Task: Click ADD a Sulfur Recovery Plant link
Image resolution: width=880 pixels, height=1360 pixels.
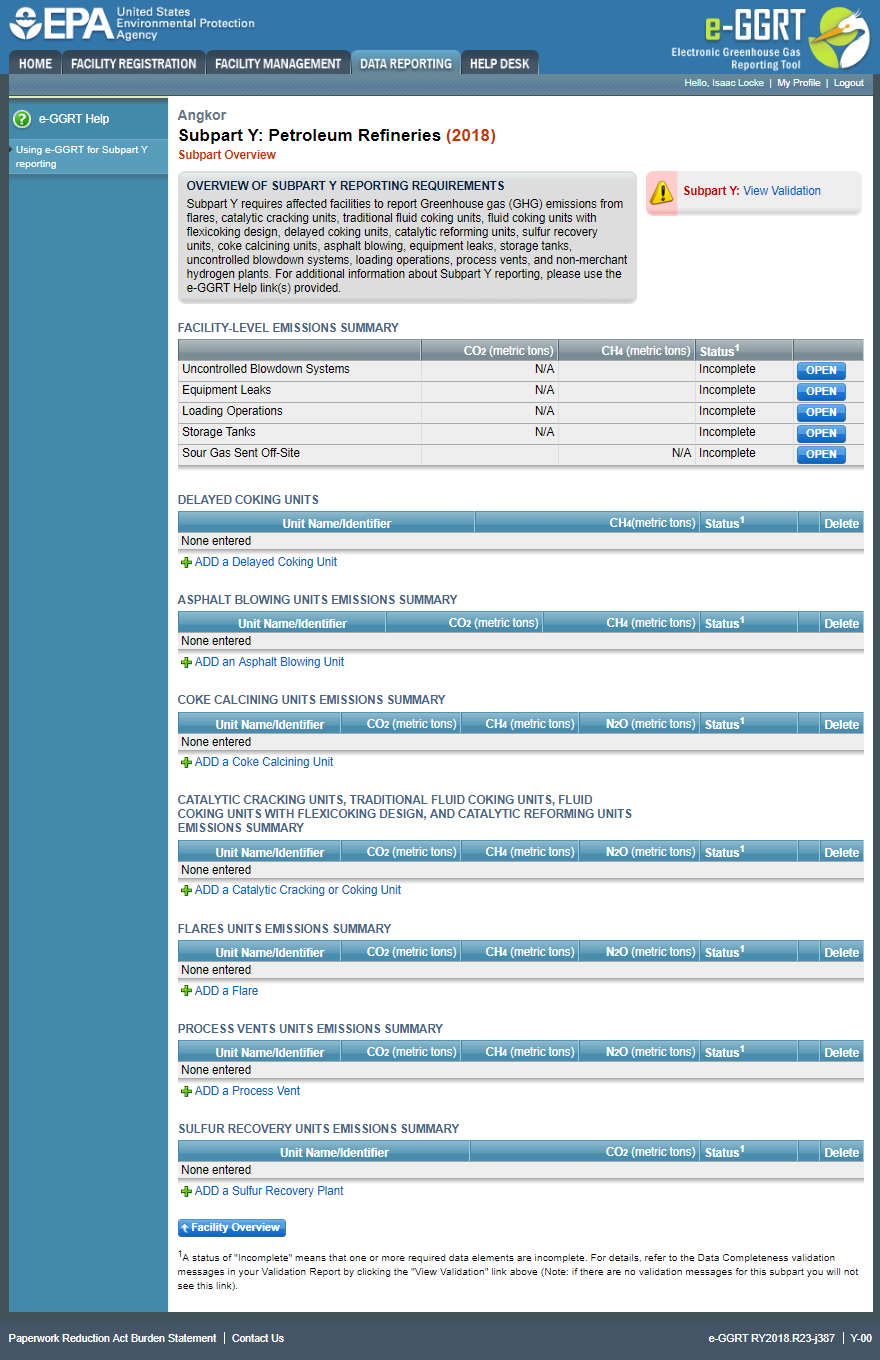Action: (269, 1191)
